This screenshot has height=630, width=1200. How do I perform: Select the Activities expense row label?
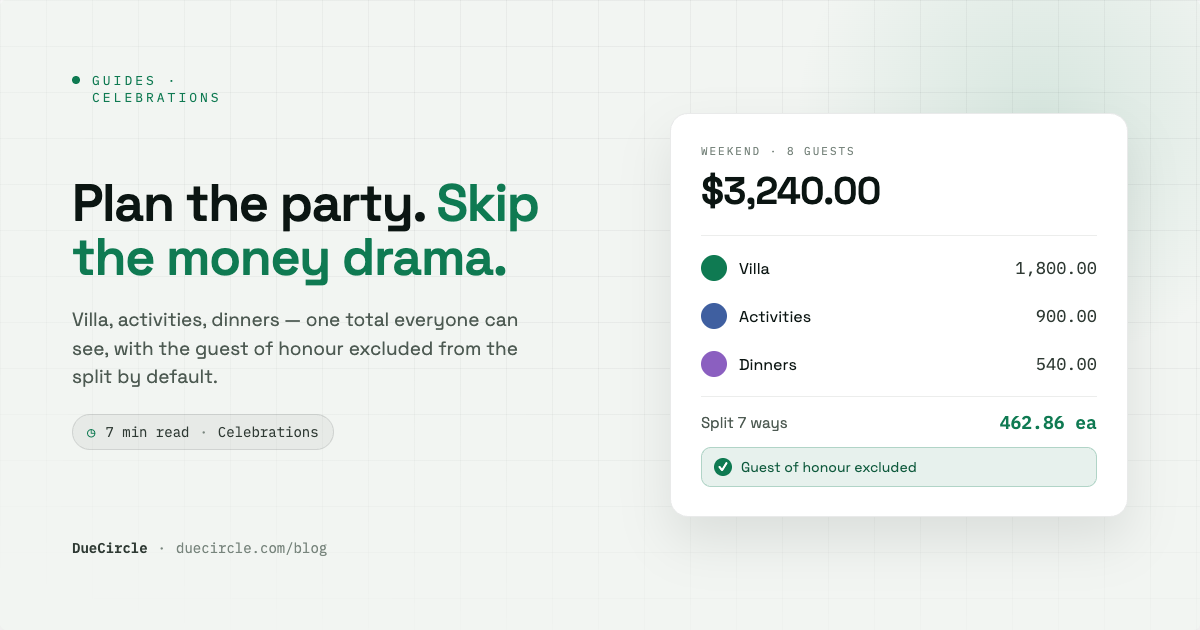[x=775, y=316]
